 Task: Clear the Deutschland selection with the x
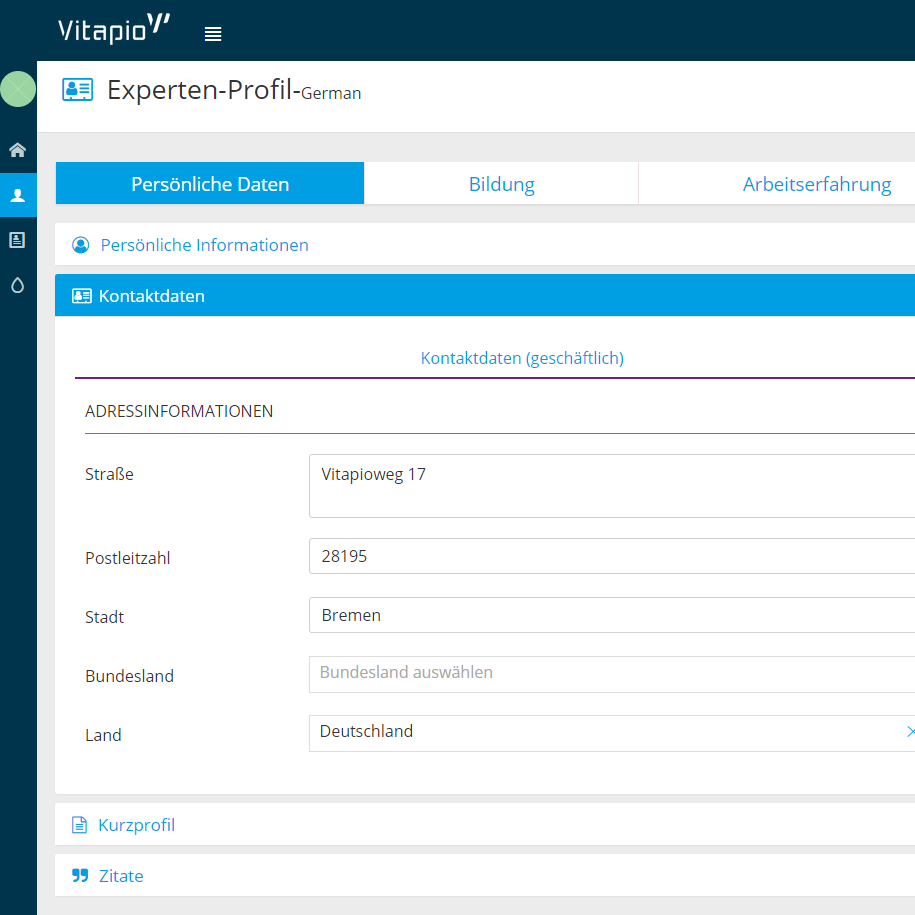point(910,732)
